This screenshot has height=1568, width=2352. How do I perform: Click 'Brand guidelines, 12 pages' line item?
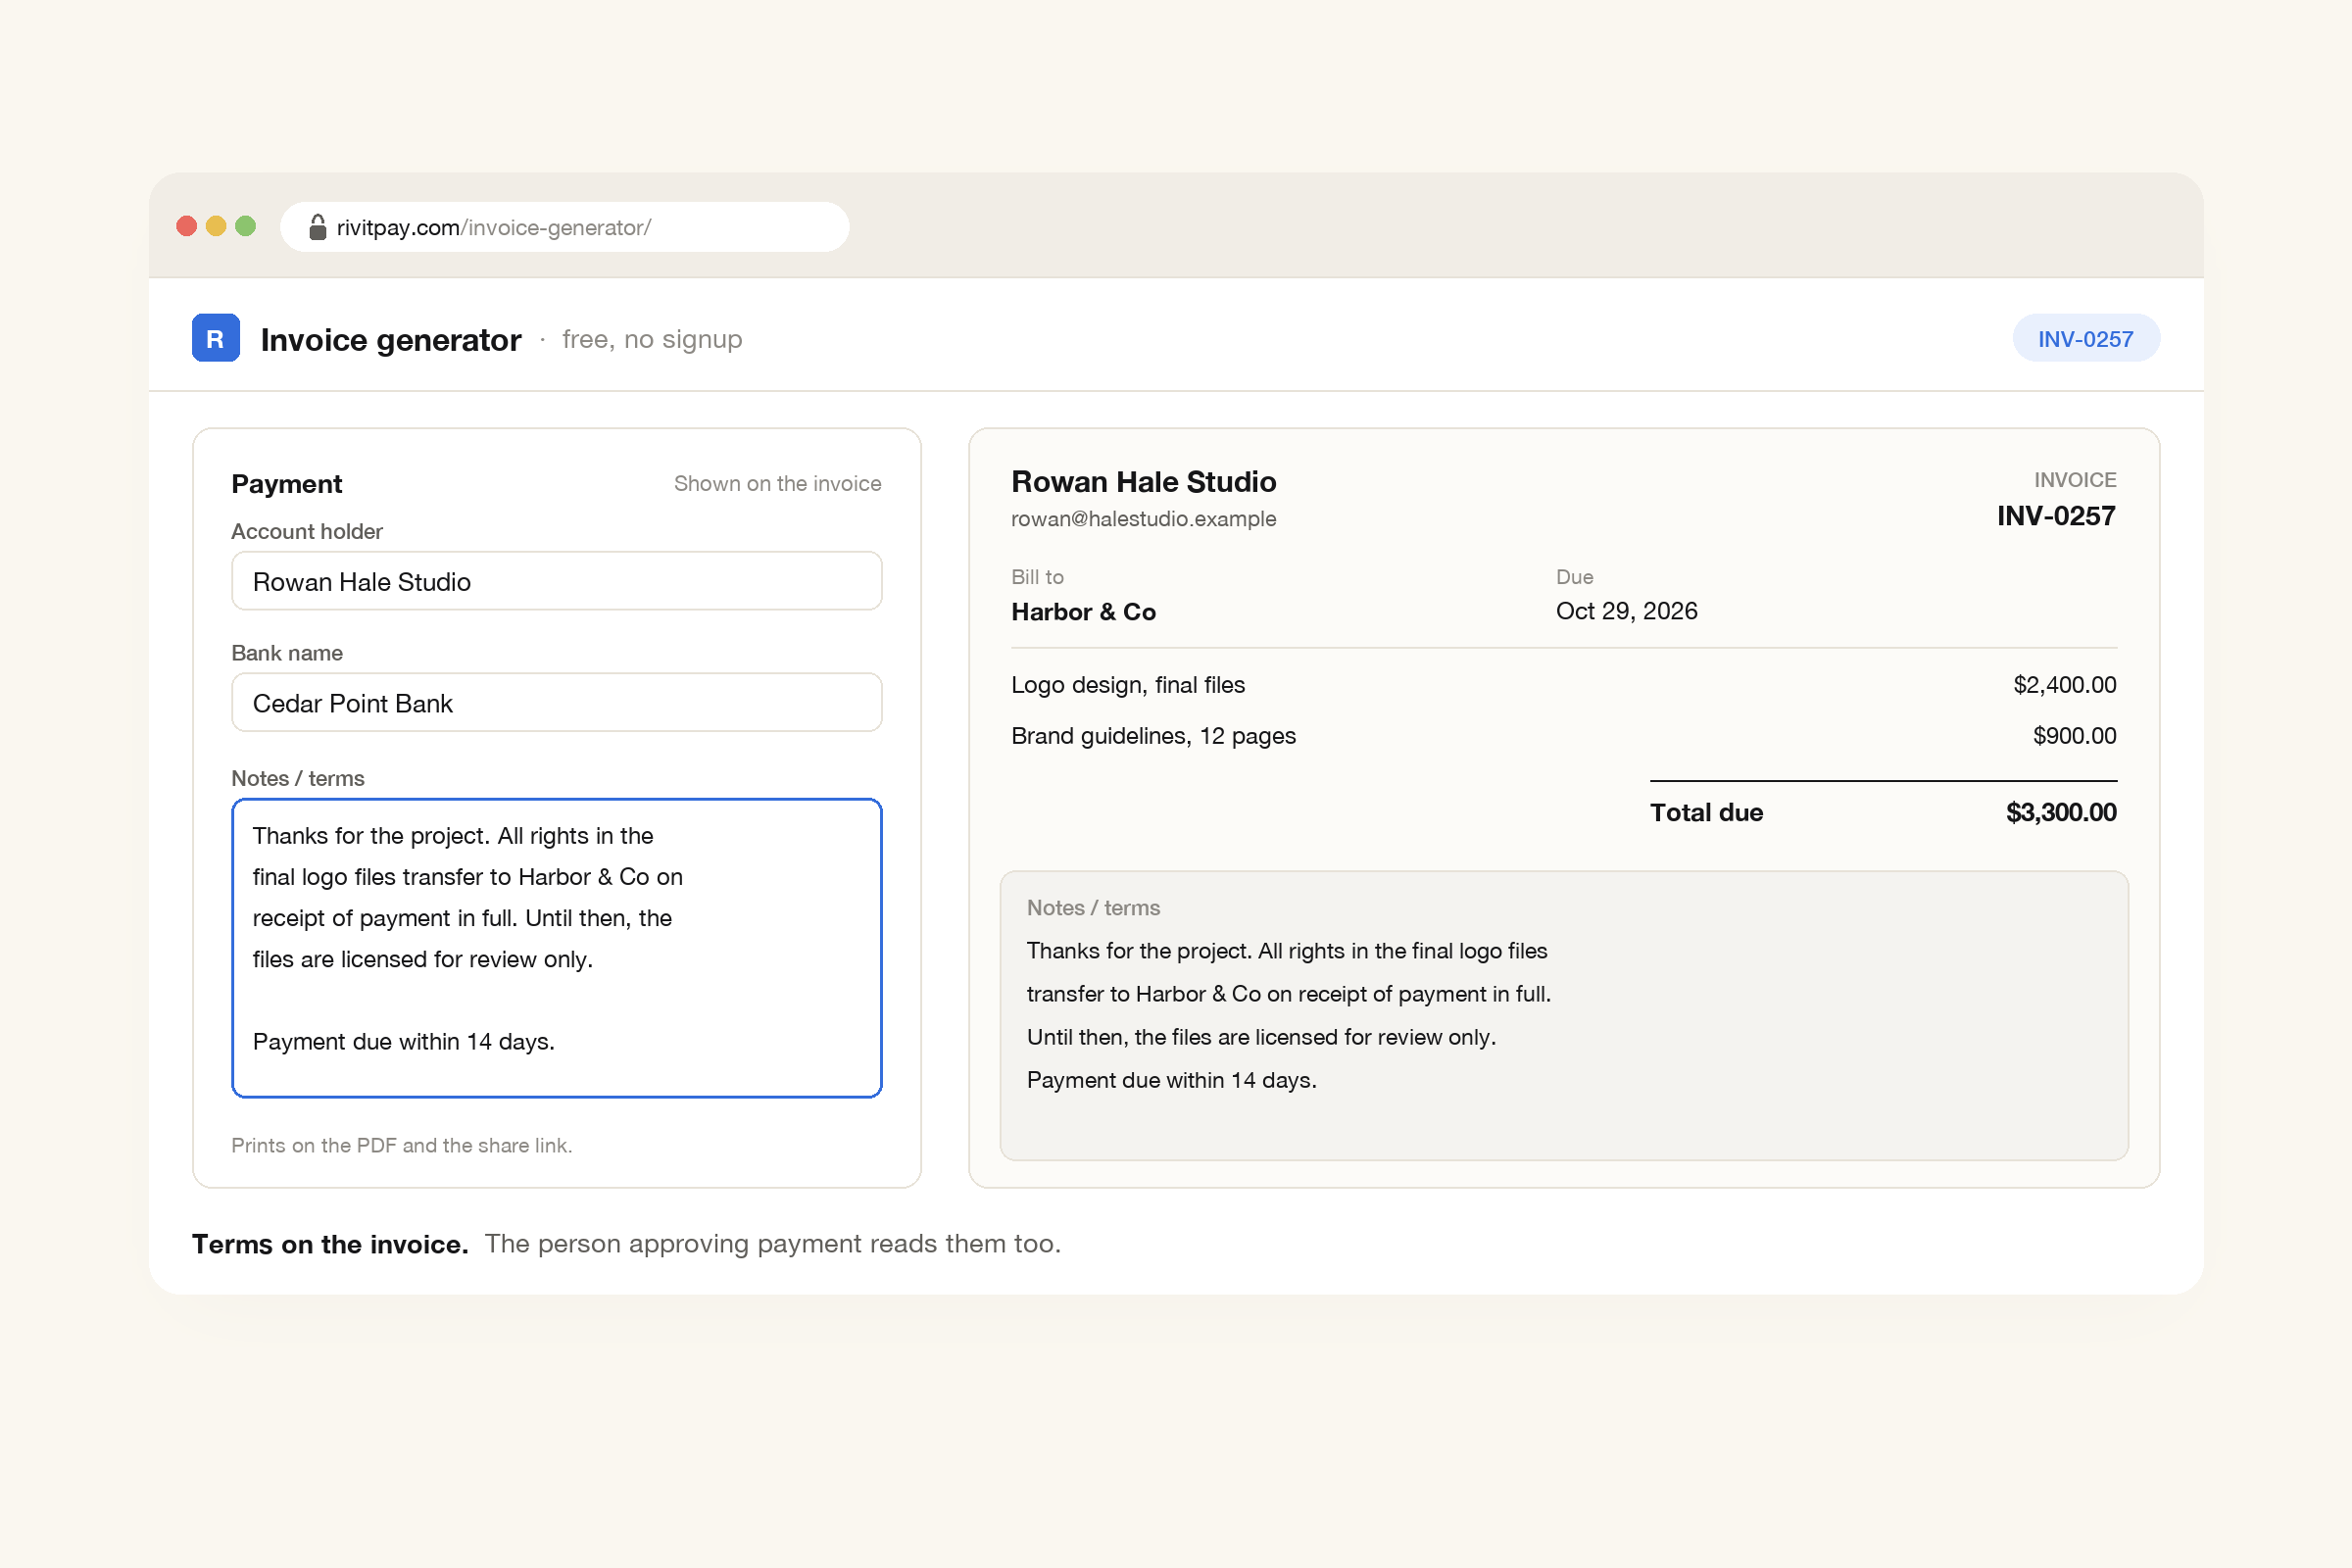coord(1153,736)
